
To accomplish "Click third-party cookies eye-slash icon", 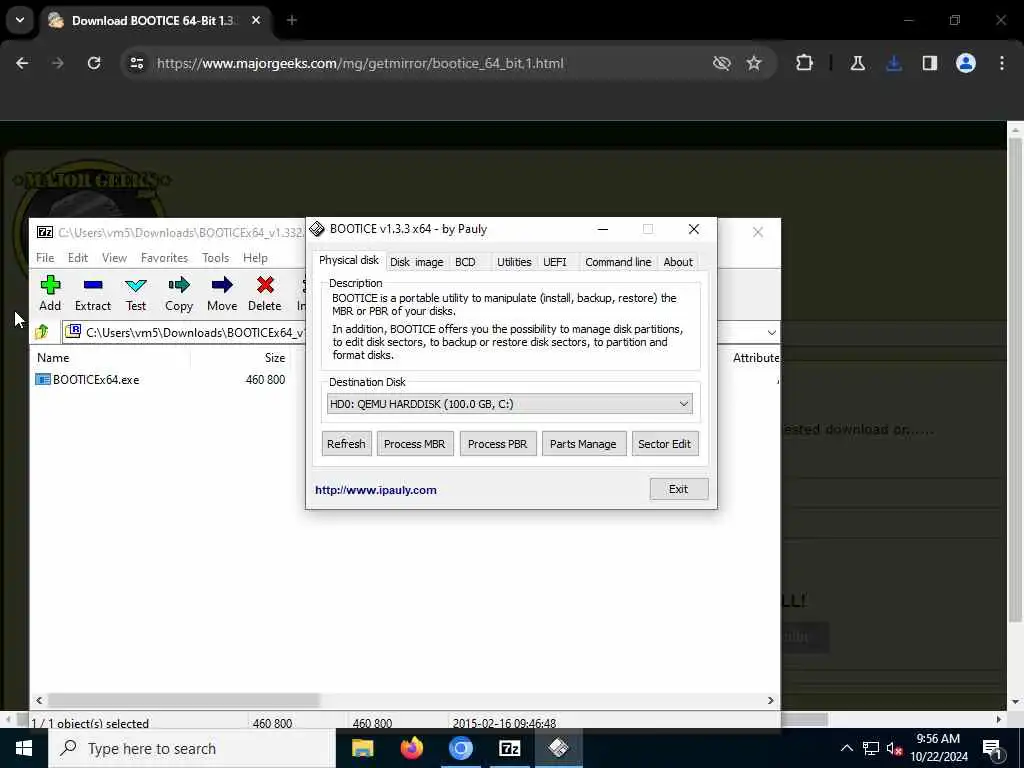I will click(722, 63).
